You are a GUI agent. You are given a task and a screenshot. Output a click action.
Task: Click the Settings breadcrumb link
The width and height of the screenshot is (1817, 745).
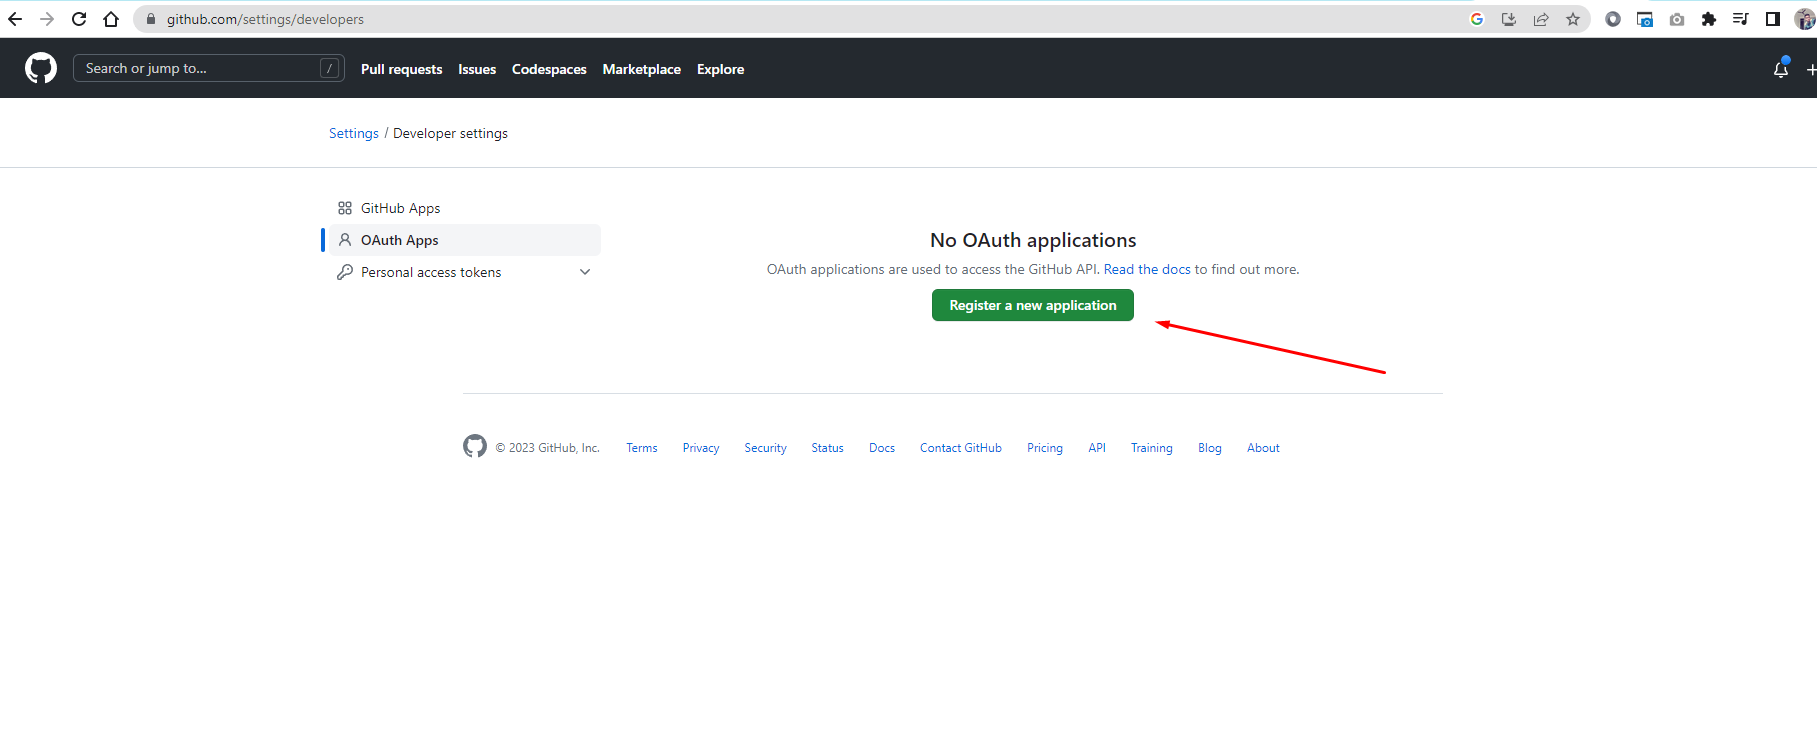pos(354,133)
